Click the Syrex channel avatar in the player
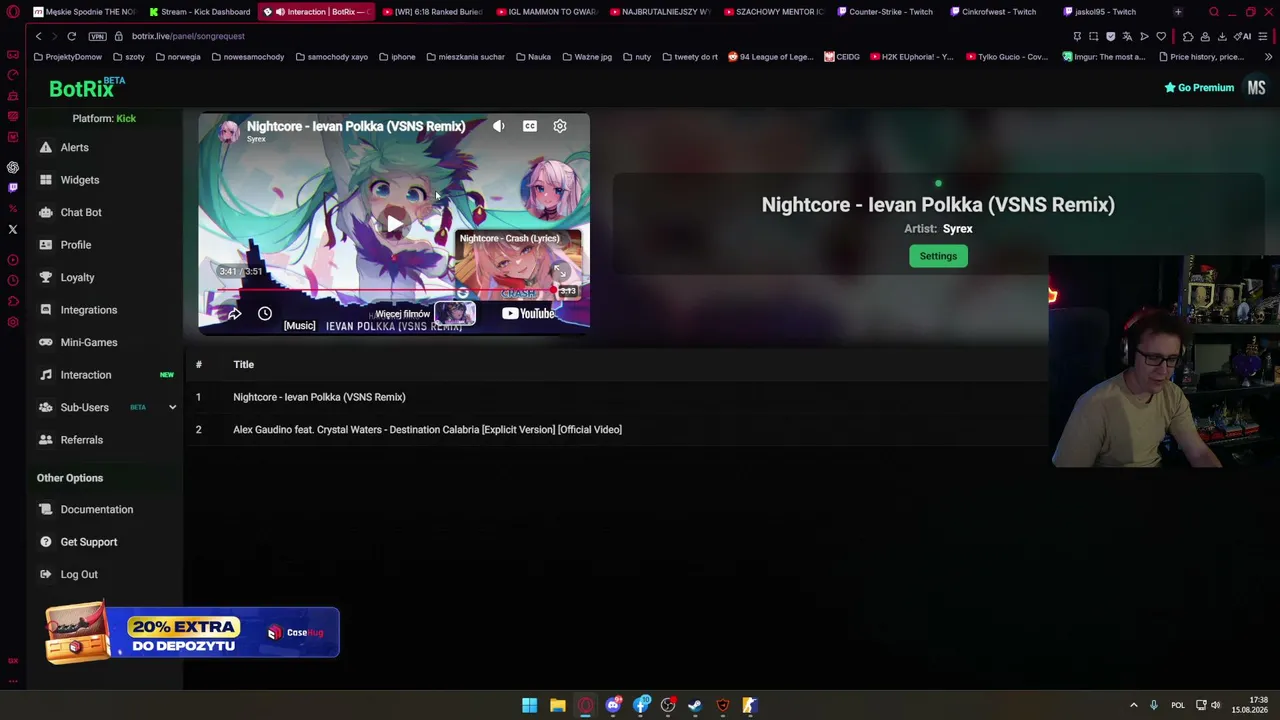Viewport: 1280px width, 720px height. tap(229, 131)
